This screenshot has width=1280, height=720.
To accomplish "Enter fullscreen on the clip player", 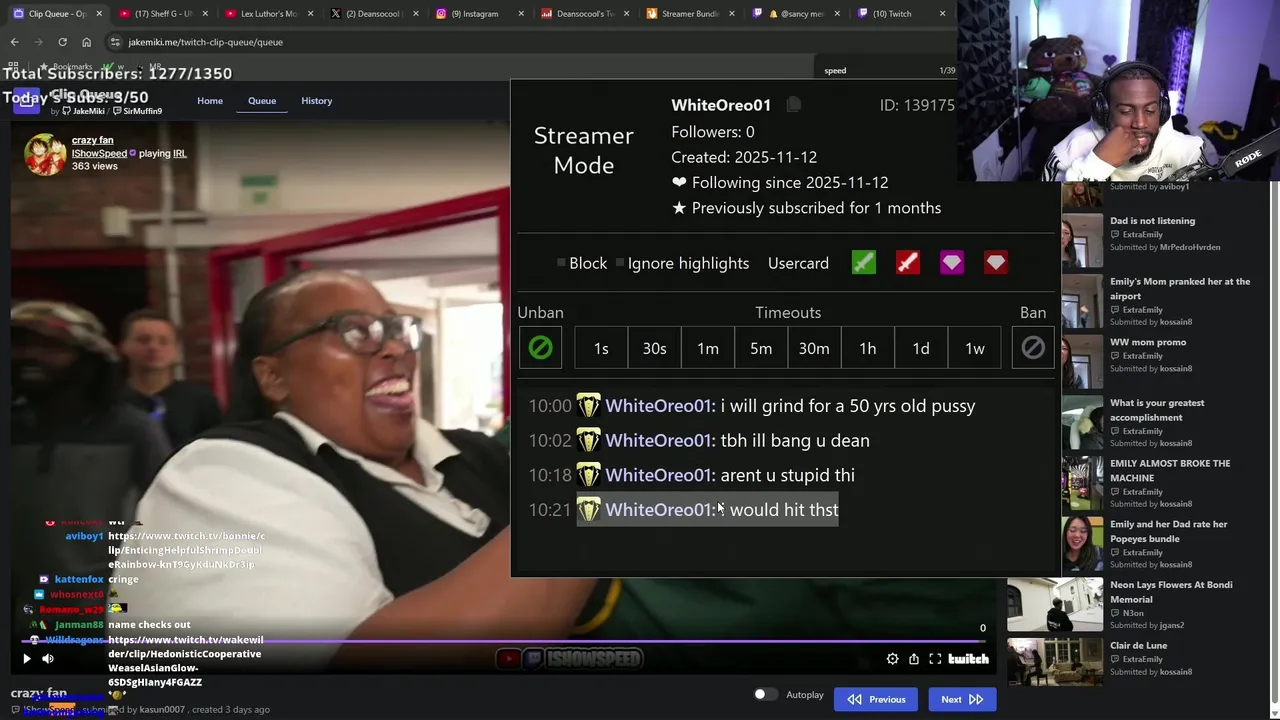I will pos(935,658).
